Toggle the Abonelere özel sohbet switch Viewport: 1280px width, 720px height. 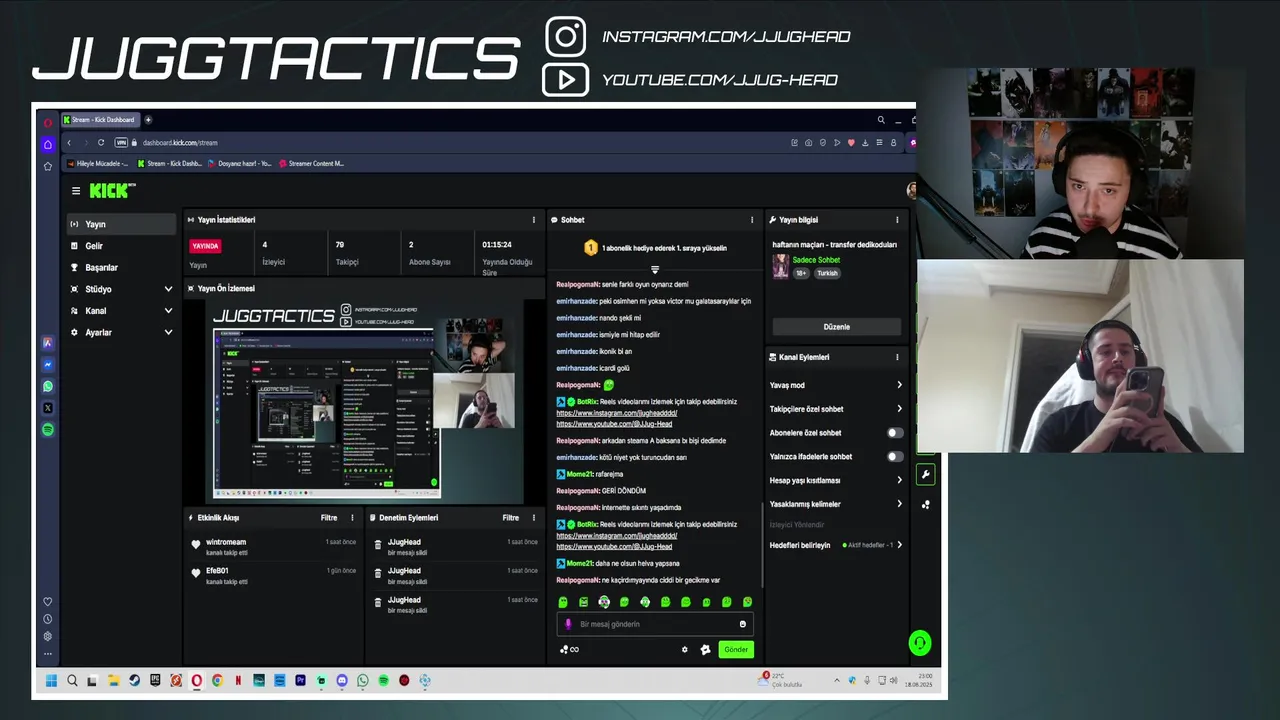(895, 433)
